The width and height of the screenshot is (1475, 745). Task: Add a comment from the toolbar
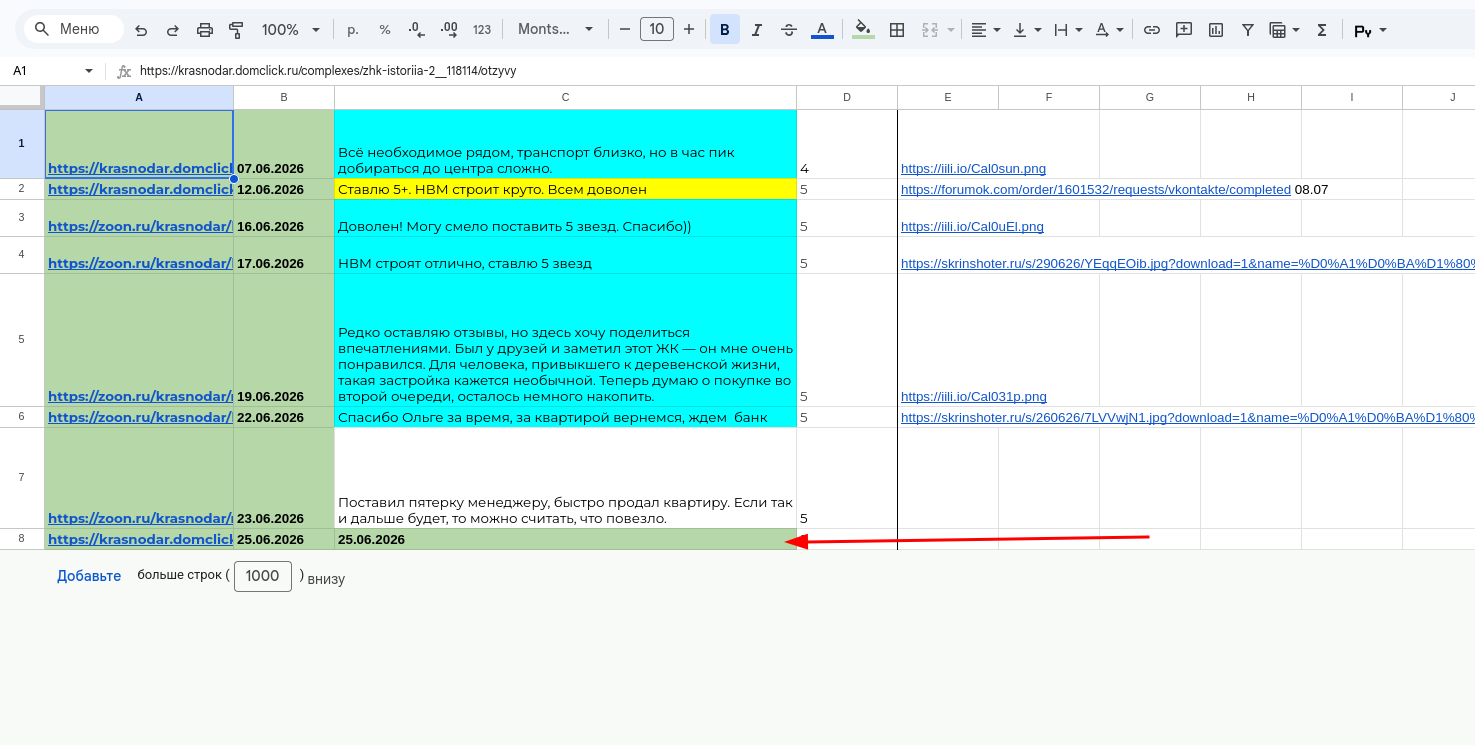coord(1184,30)
